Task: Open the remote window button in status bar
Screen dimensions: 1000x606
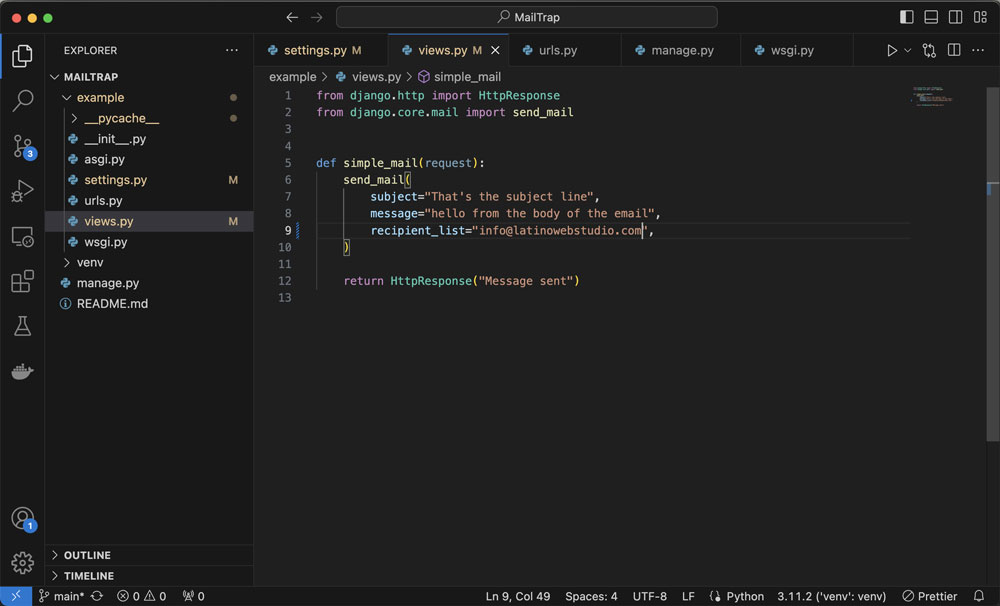Action: click(16, 596)
